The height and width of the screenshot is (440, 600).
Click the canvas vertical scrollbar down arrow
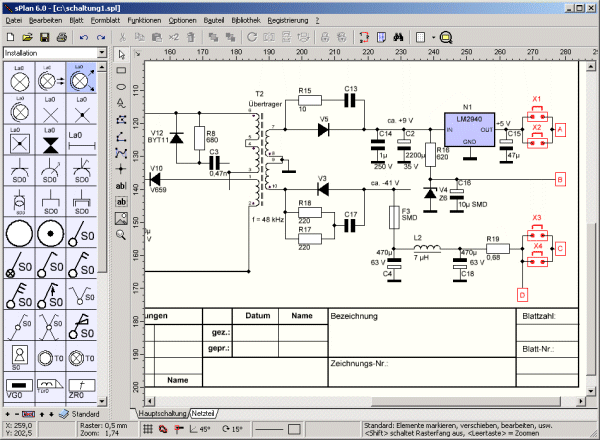[x=591, y=391]
